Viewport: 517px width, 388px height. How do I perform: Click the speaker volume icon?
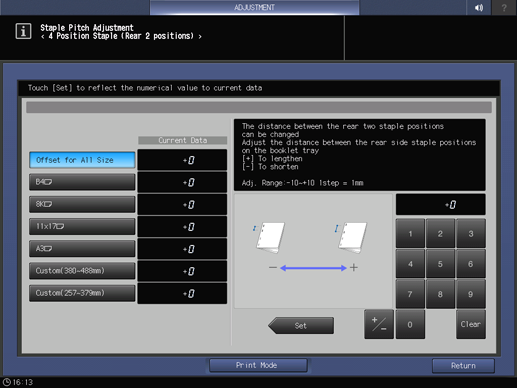[479, 7]
